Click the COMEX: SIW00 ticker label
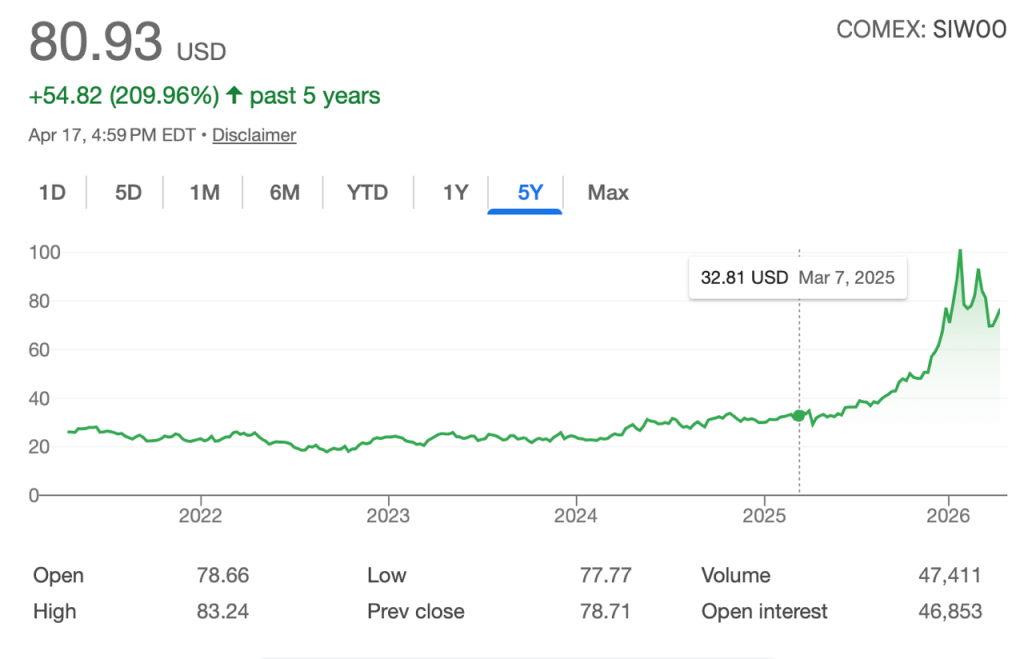Image resolution: width=1024 pixels, height=659 pixels. [920, 30]
